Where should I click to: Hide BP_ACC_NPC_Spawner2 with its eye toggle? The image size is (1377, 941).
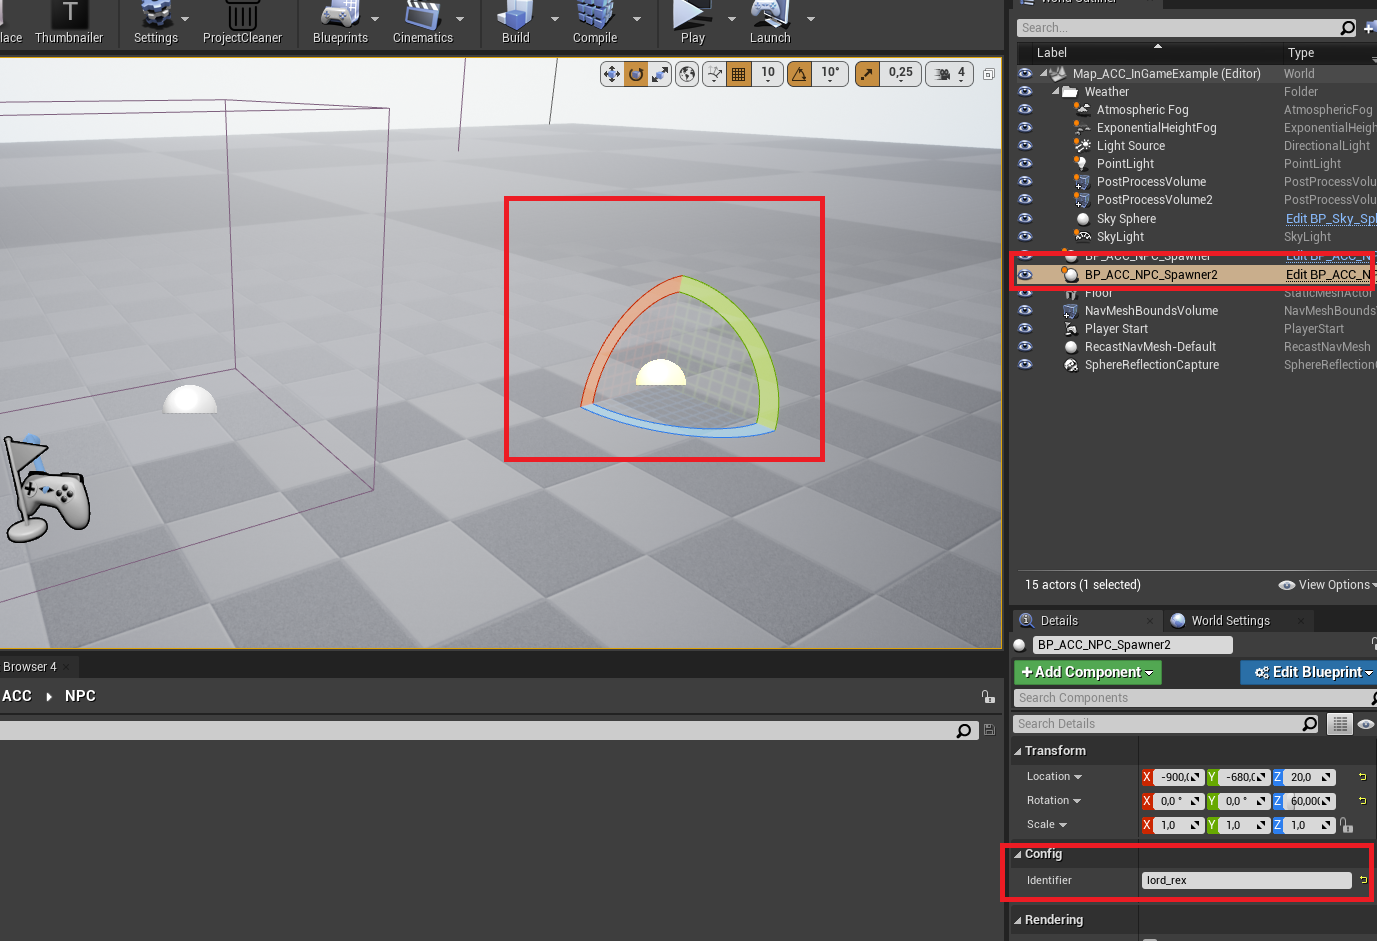click(x=1025, y=274)
